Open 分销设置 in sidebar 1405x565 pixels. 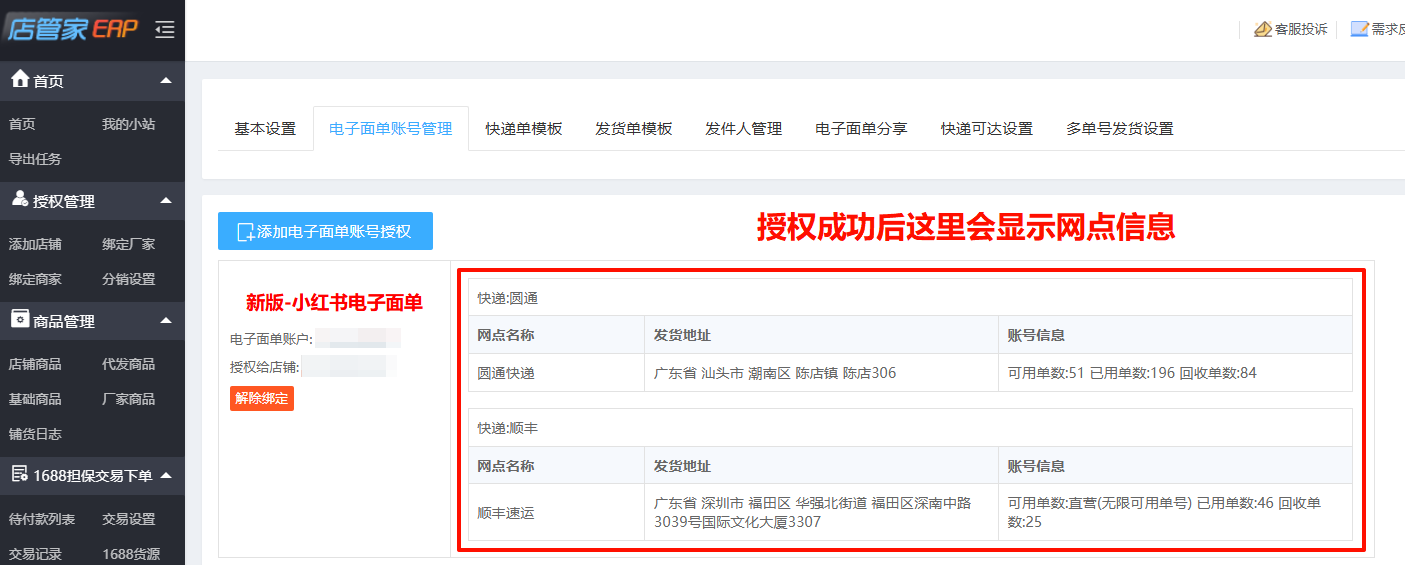coord(128,279)
